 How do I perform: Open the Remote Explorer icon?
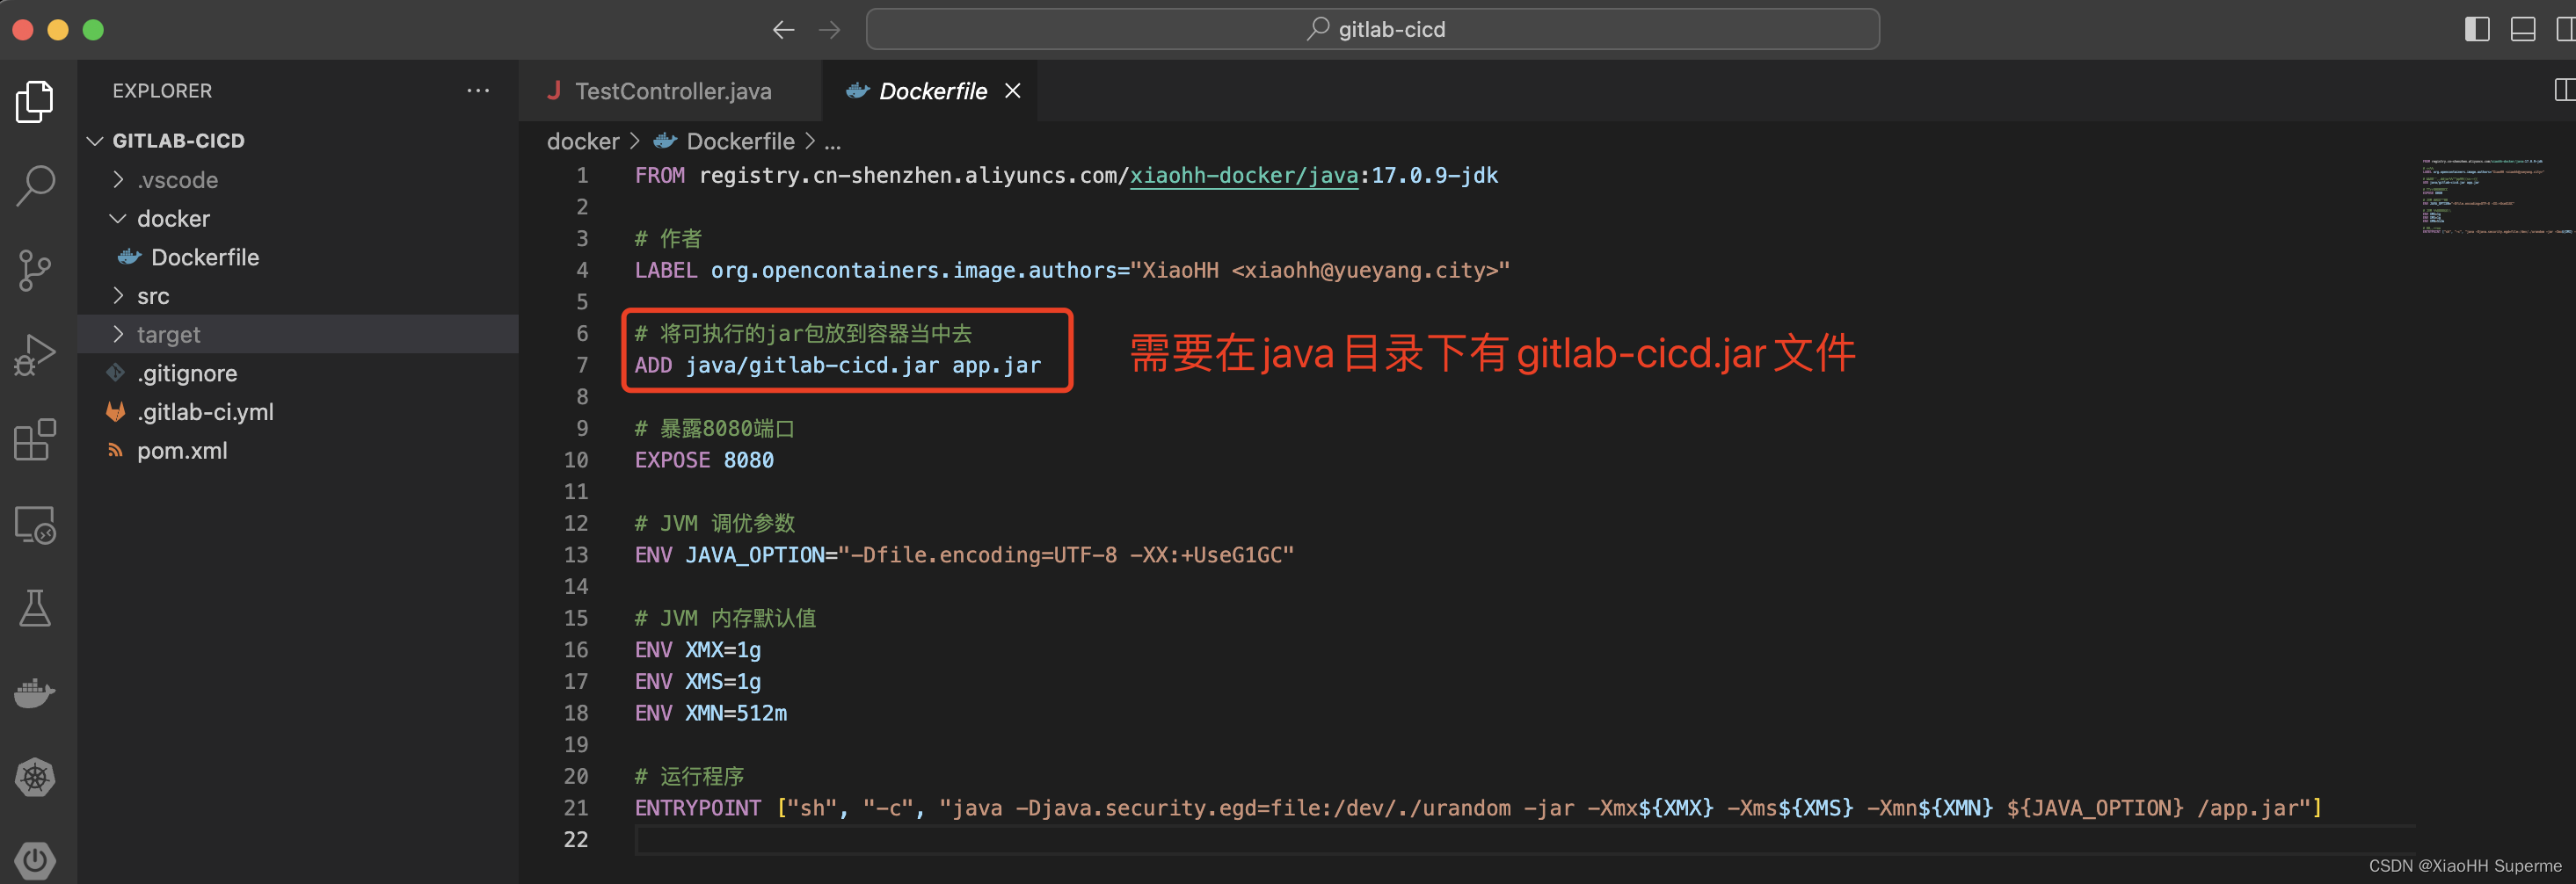35,524
